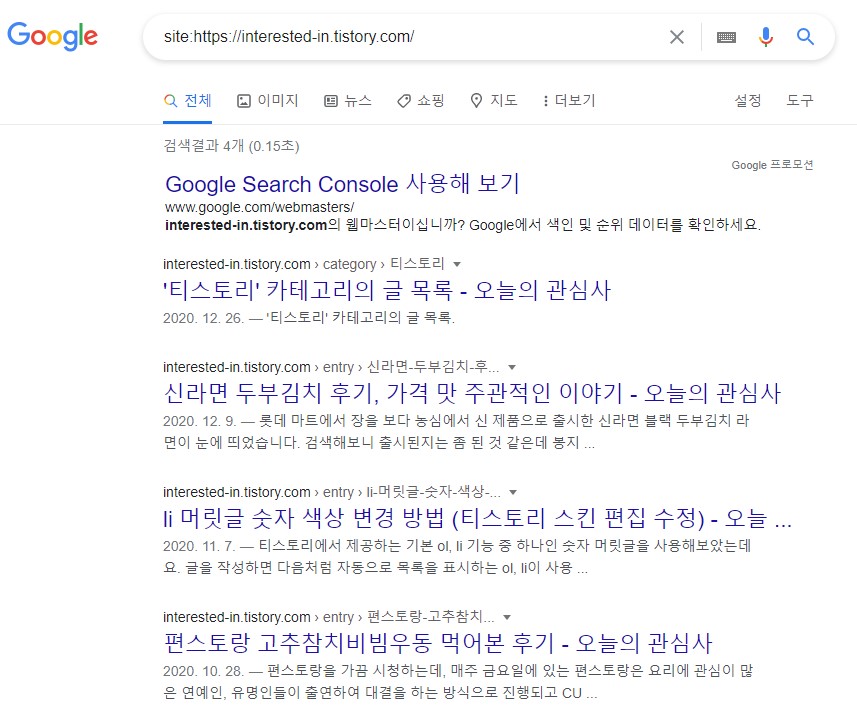Expand dropdown arrow next to li-머릿글-숫자-색상 URL

pos(513,493)
